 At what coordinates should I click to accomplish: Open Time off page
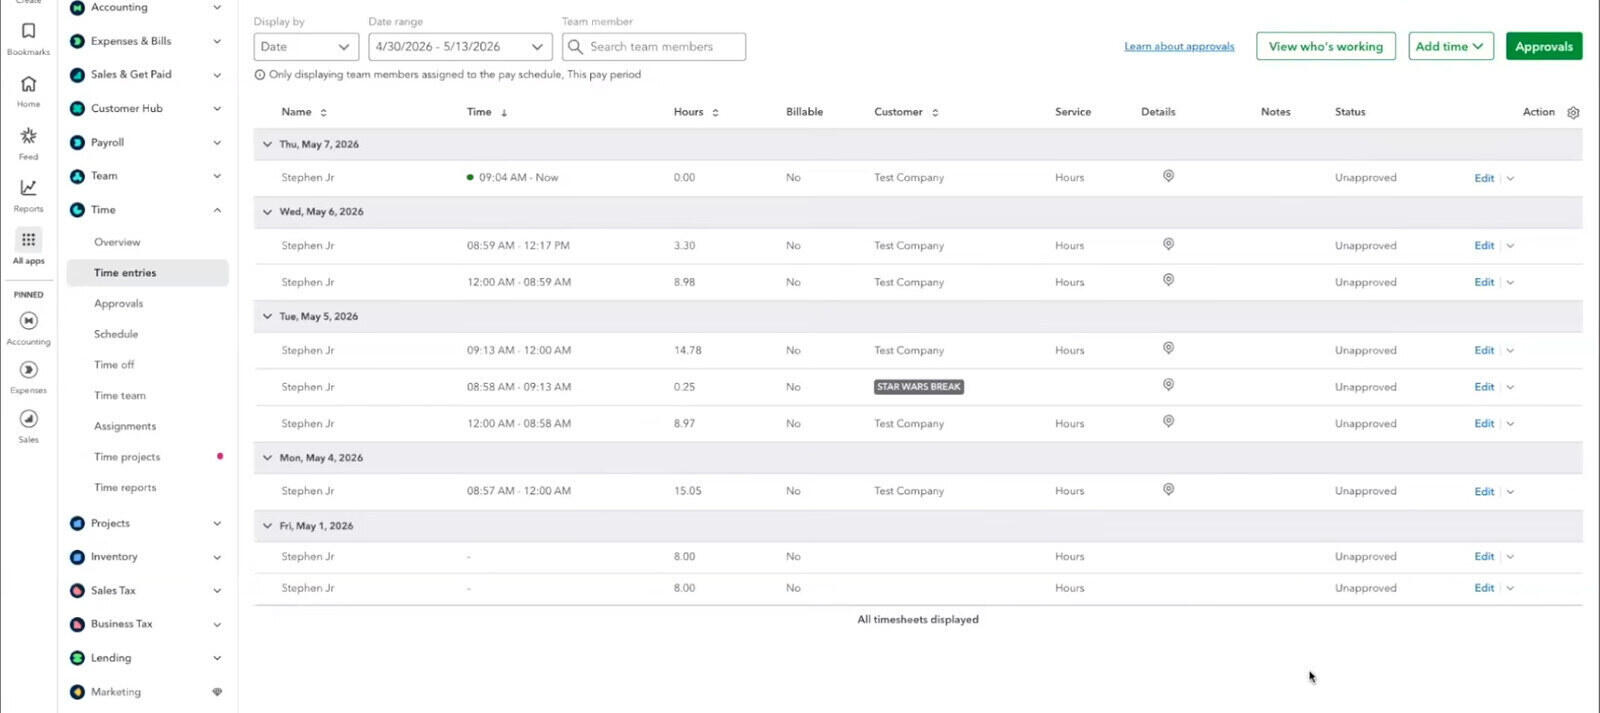[x=114, y=365]
